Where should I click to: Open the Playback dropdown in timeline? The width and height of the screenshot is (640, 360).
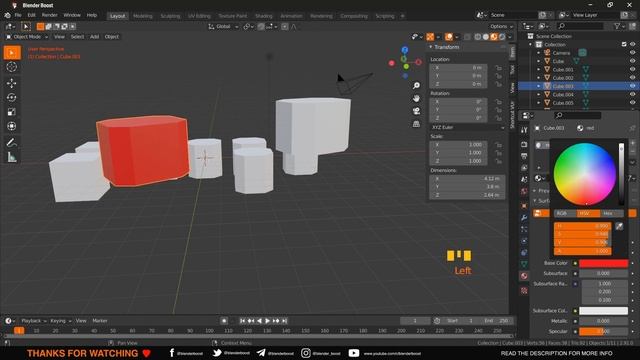pyautogui.click(x=34, y=321)
